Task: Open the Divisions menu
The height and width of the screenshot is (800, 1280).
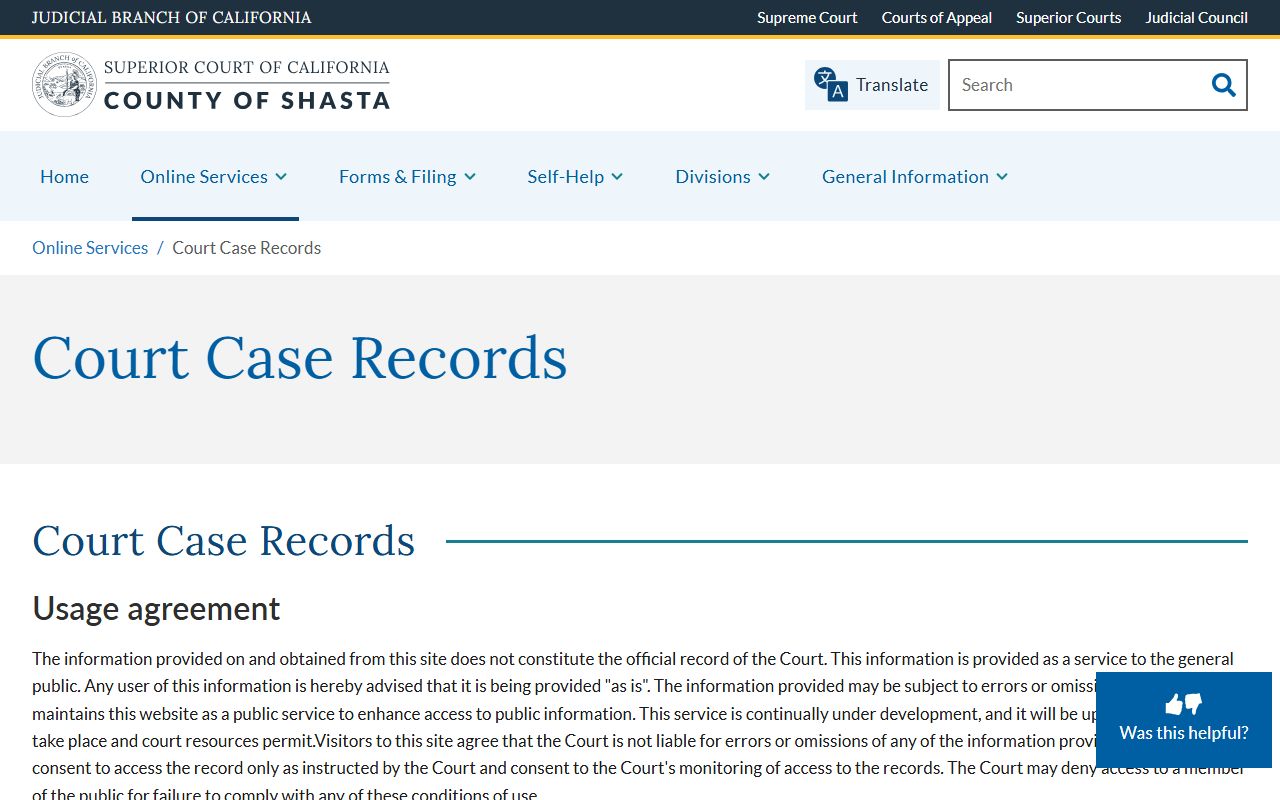Action: coord(713,177)
